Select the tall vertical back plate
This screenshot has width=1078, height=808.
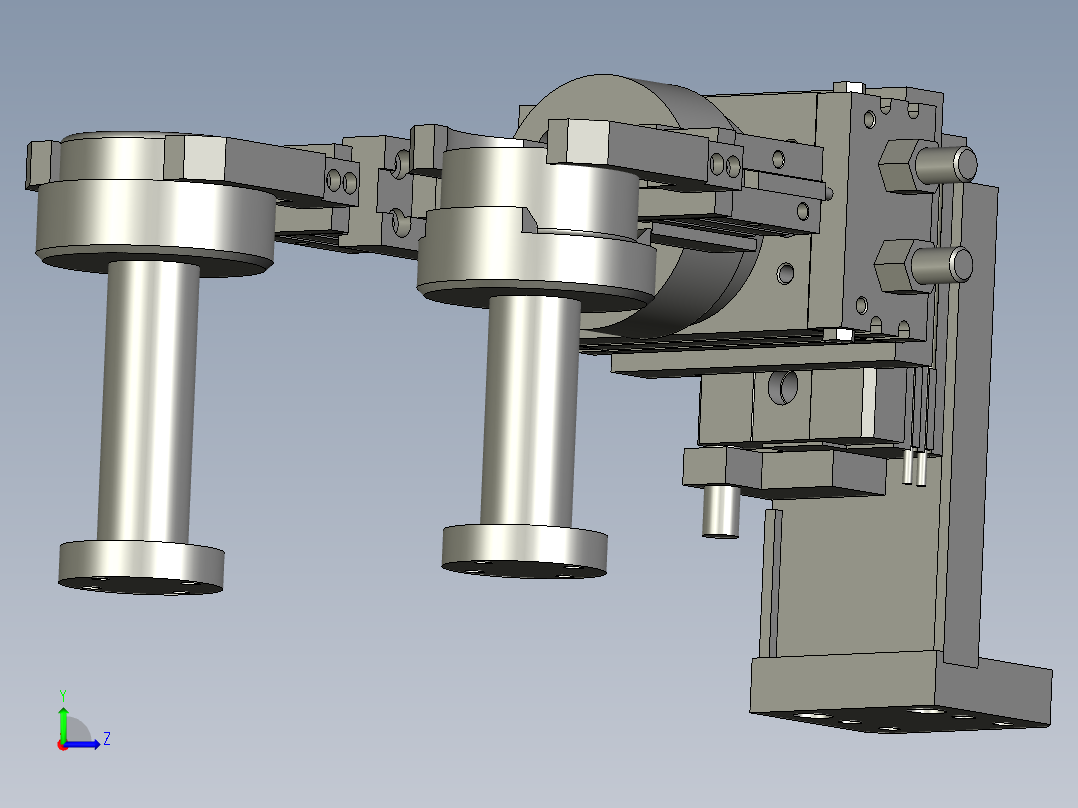[969, 426]
